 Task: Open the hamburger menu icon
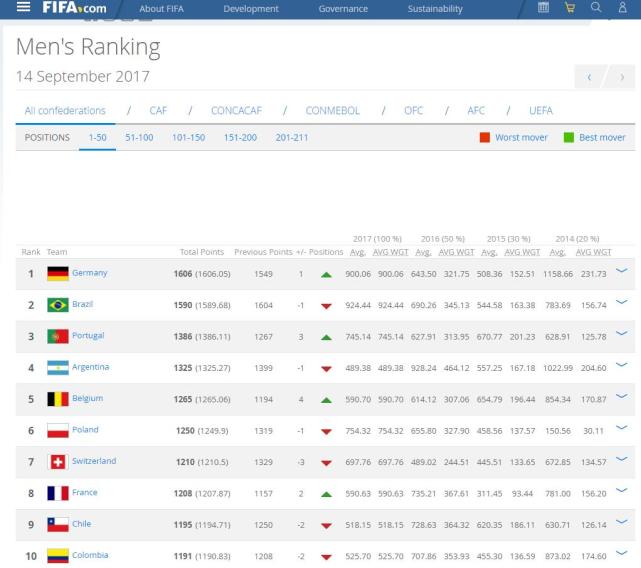pyautogui.click(x=23, y=7)
